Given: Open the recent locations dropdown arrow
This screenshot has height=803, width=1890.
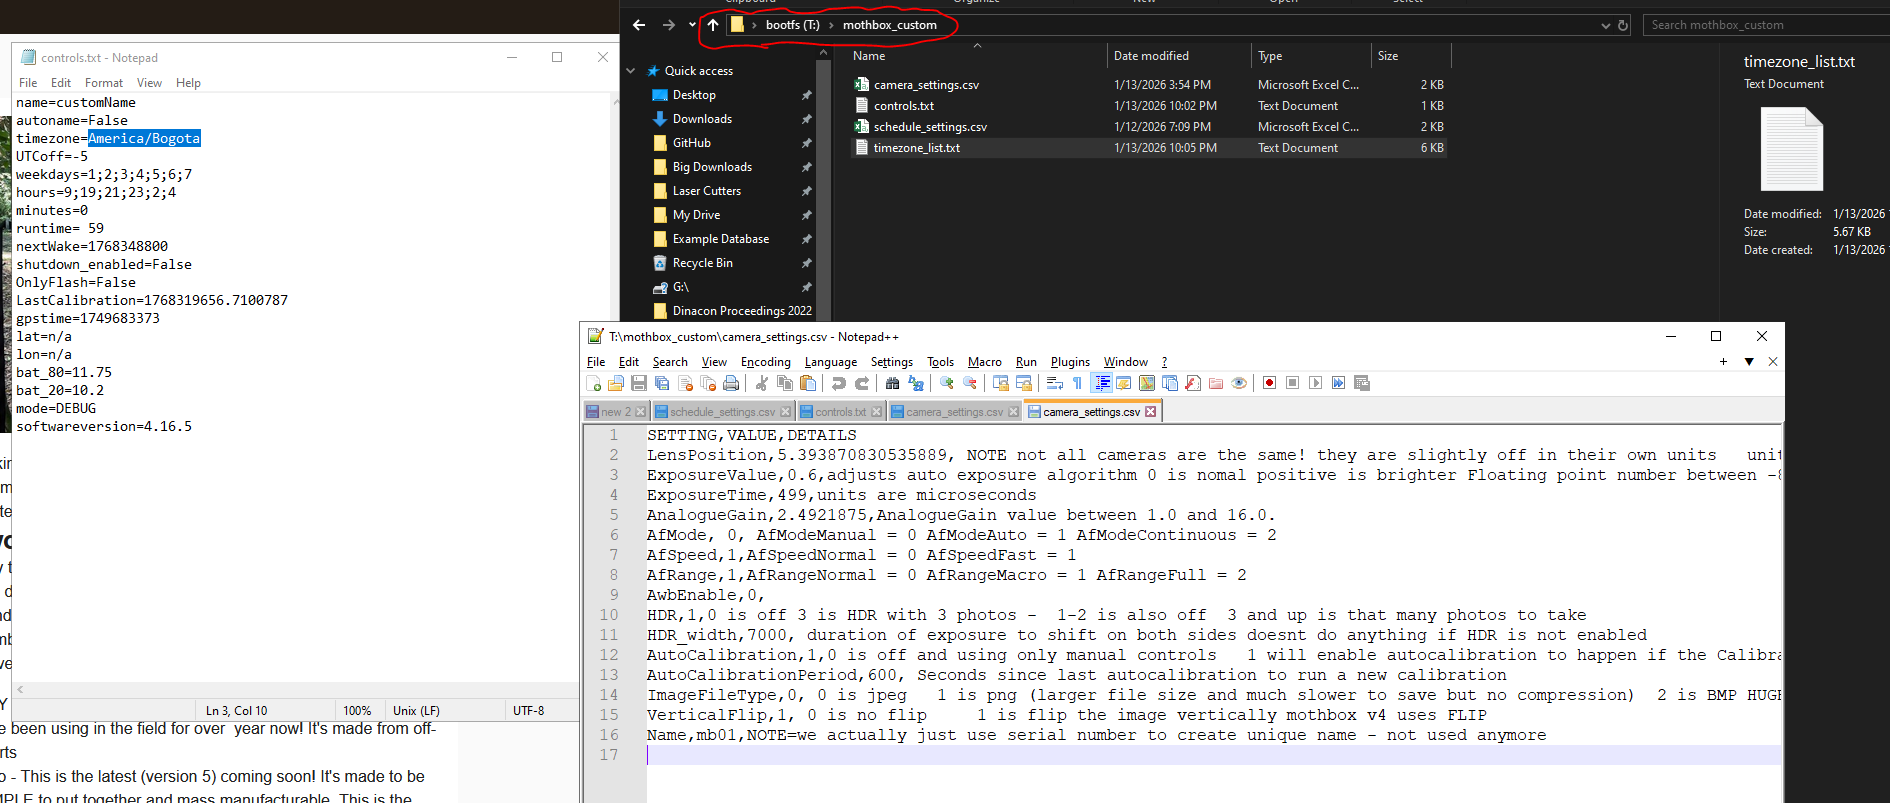Looking at the screenshot, I should [x=692, y=25].
